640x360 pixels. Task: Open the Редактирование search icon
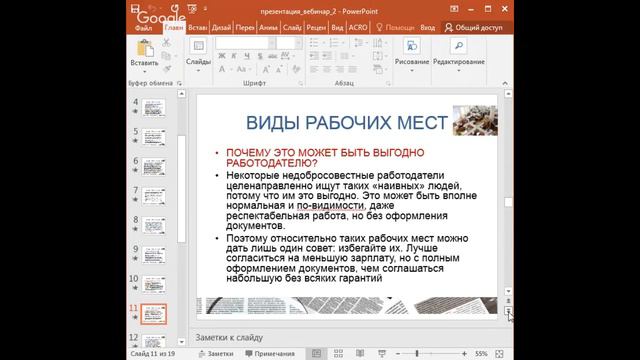(459, 46)
